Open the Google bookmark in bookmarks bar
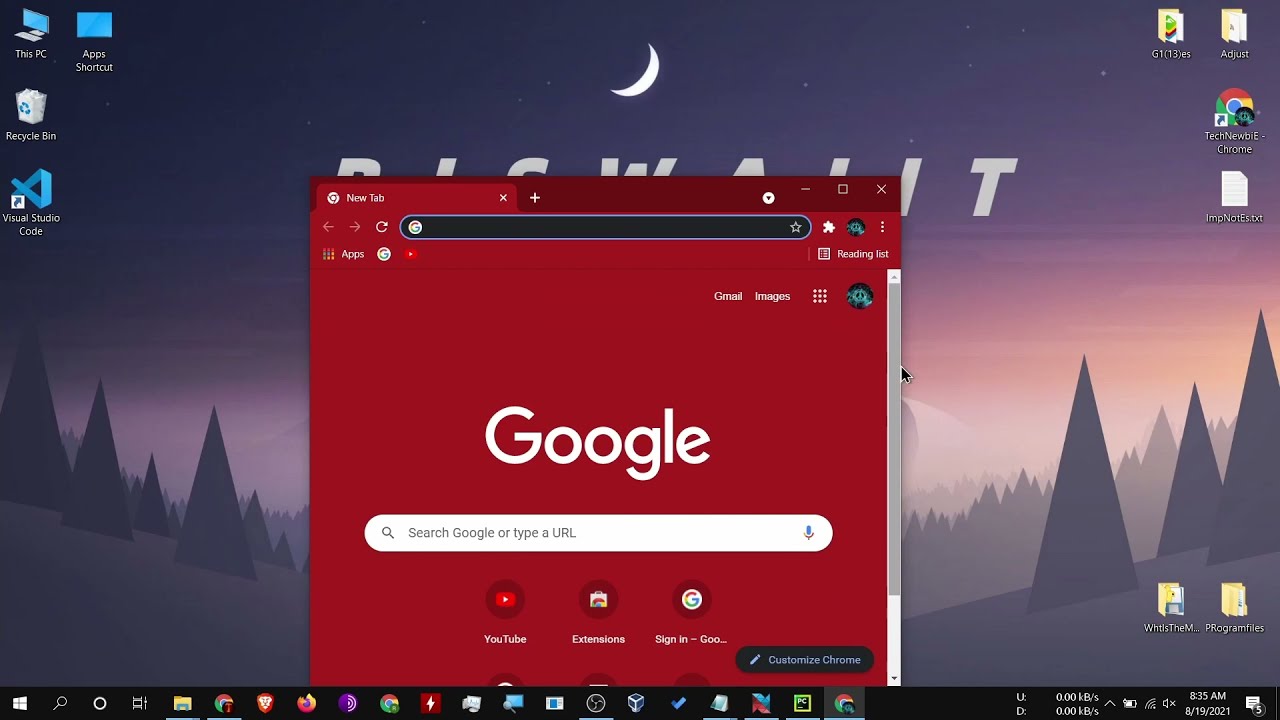1280x720 pixels. 384,254
